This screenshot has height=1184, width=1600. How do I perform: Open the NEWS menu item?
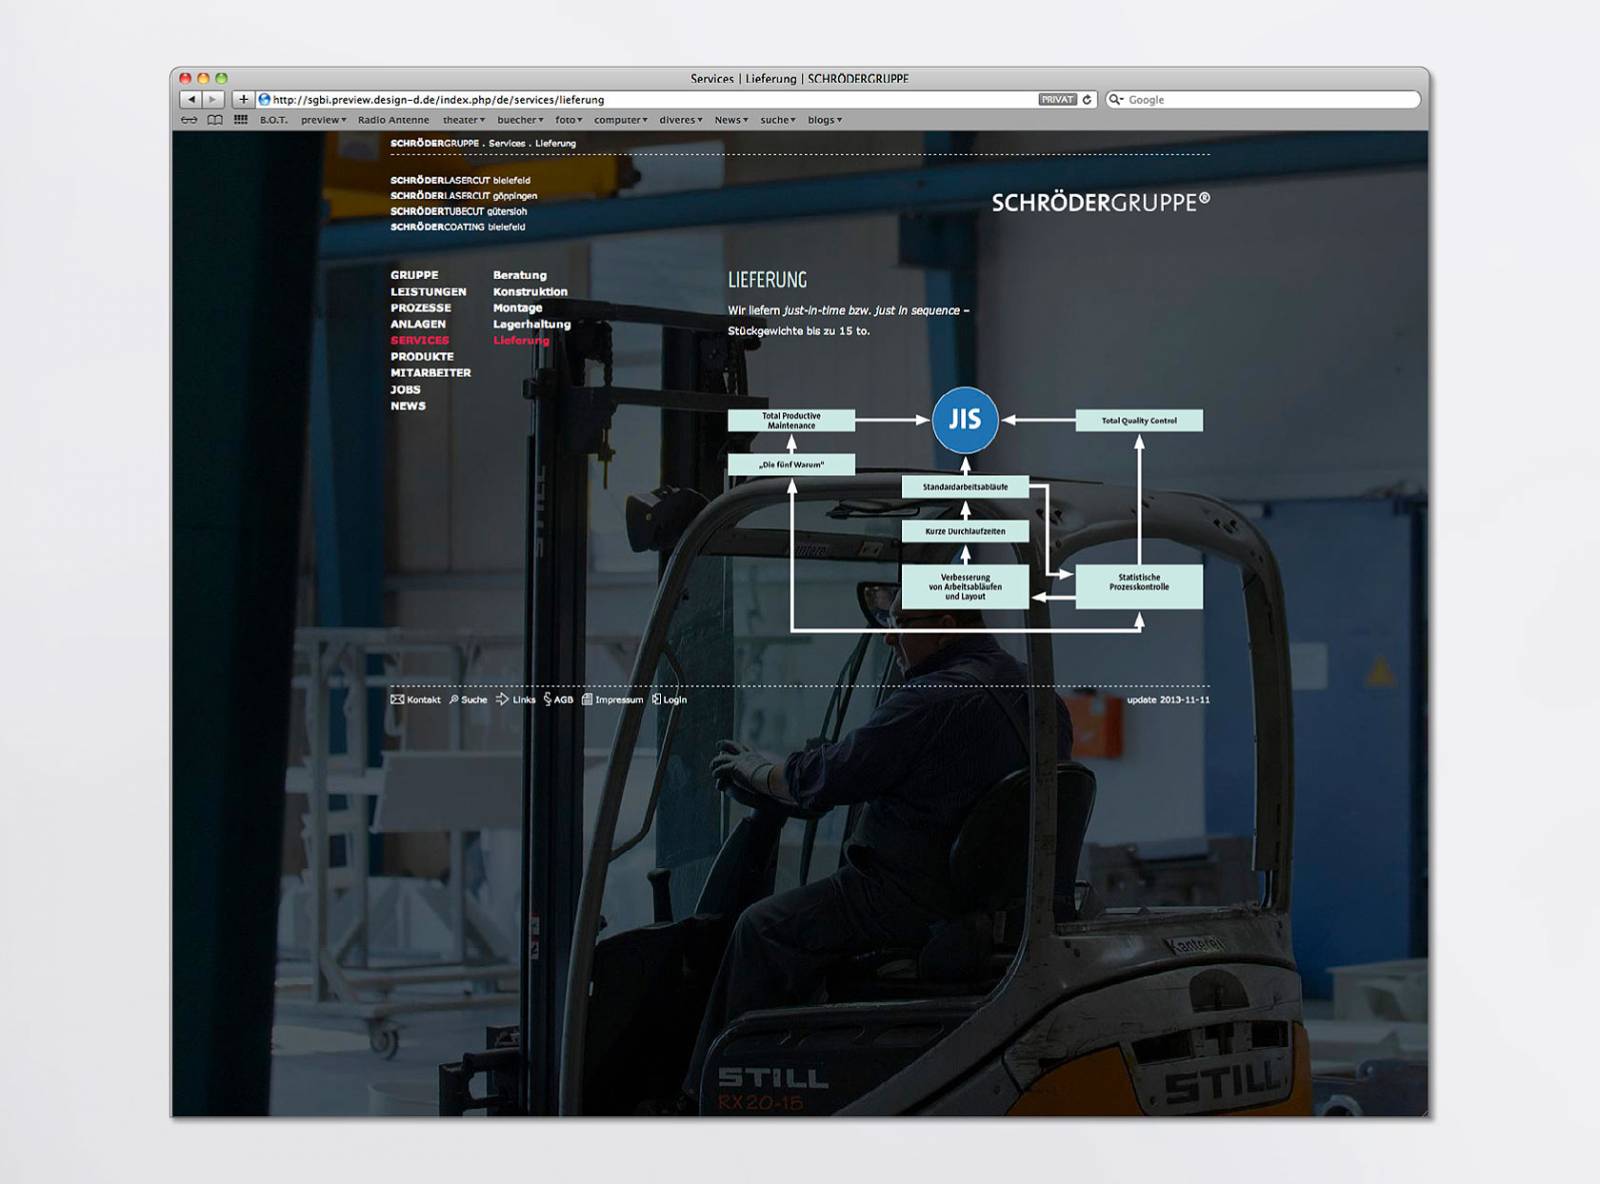(408, 406)
